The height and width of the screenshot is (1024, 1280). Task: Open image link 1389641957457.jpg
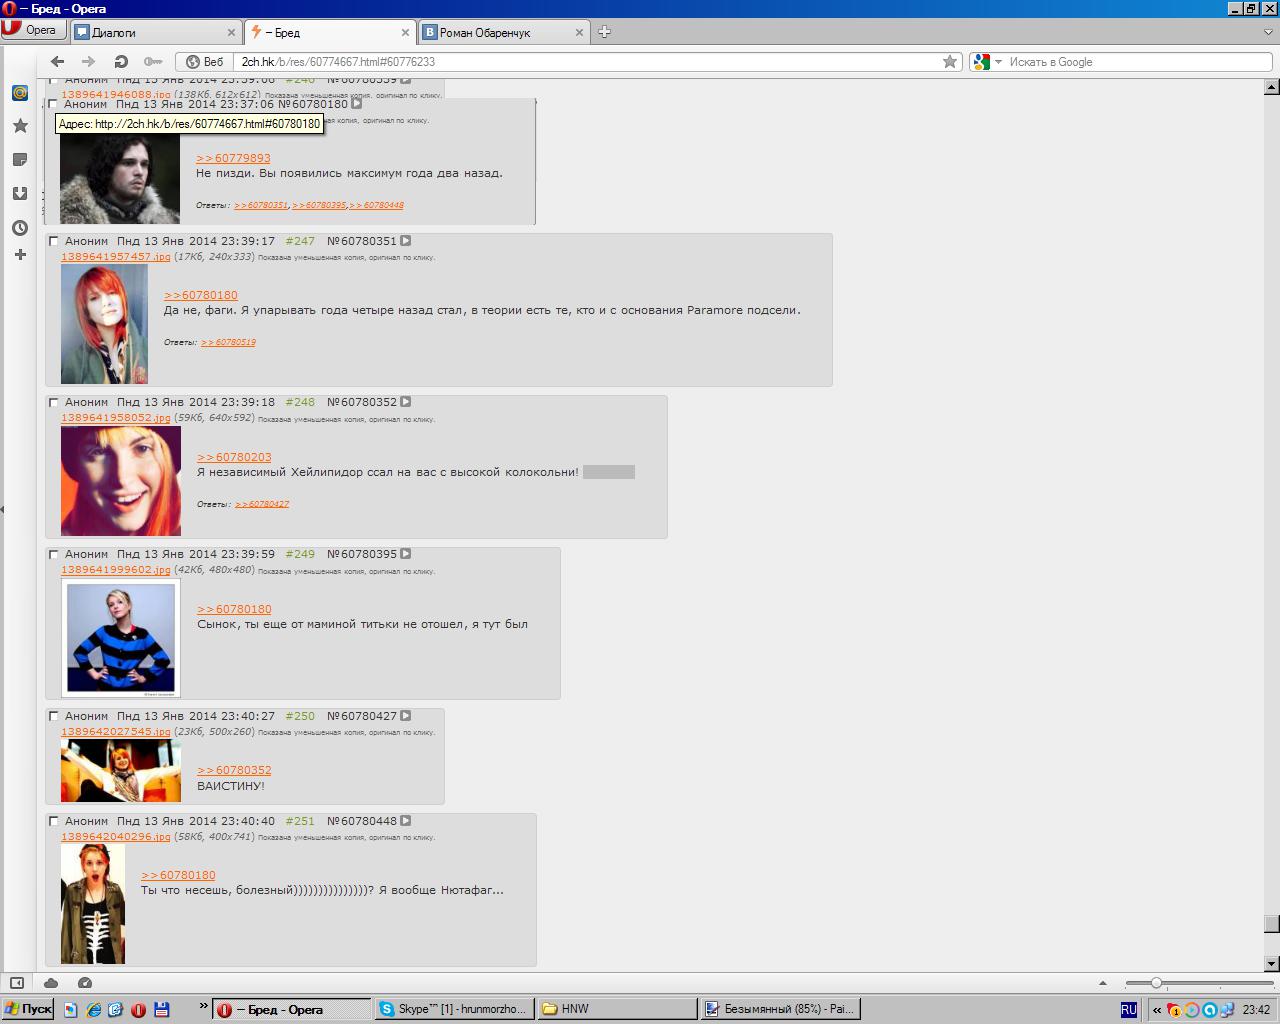116,257
